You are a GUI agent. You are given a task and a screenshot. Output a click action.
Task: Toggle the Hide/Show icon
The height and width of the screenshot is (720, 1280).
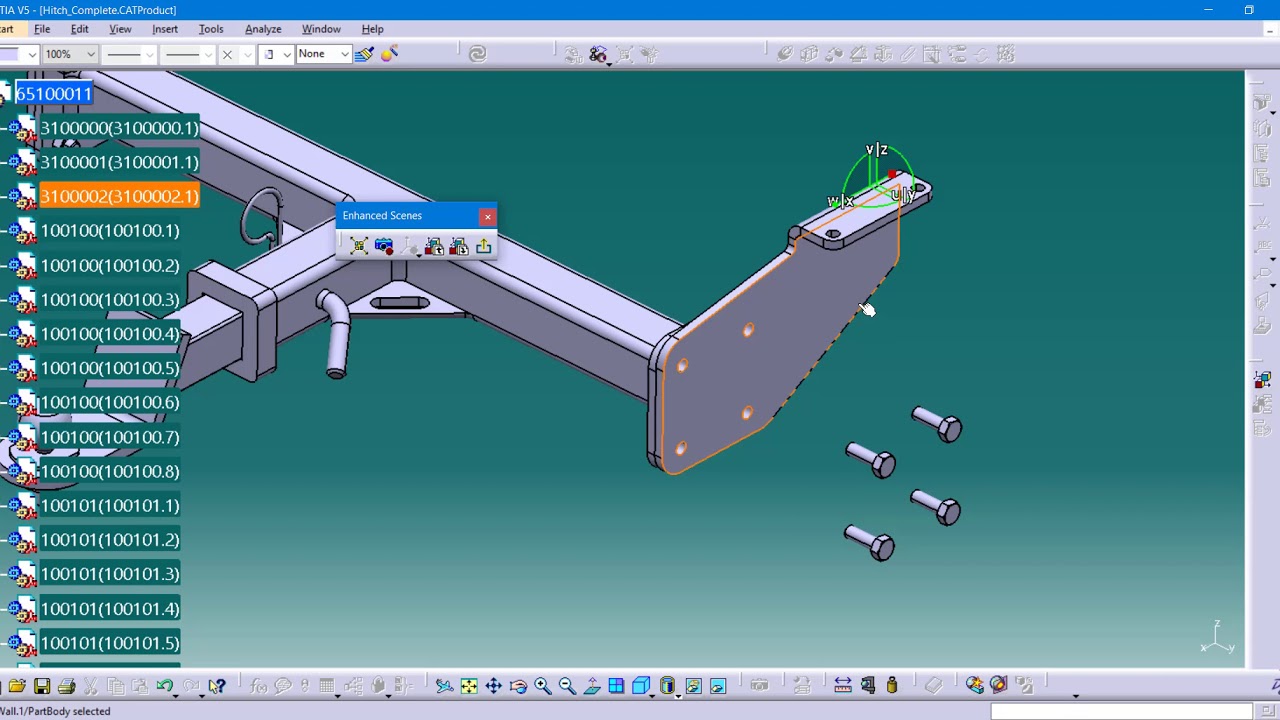pyautogui.click(x=693, y=686)
